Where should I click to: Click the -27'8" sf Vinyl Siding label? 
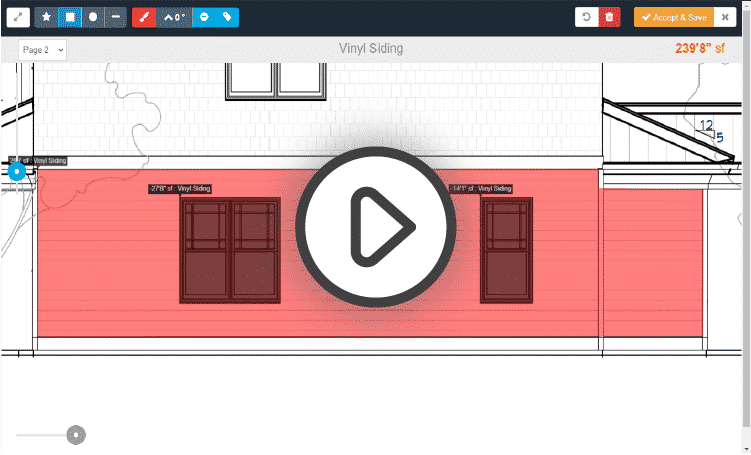pyautogui.click(x=180, y=188)
